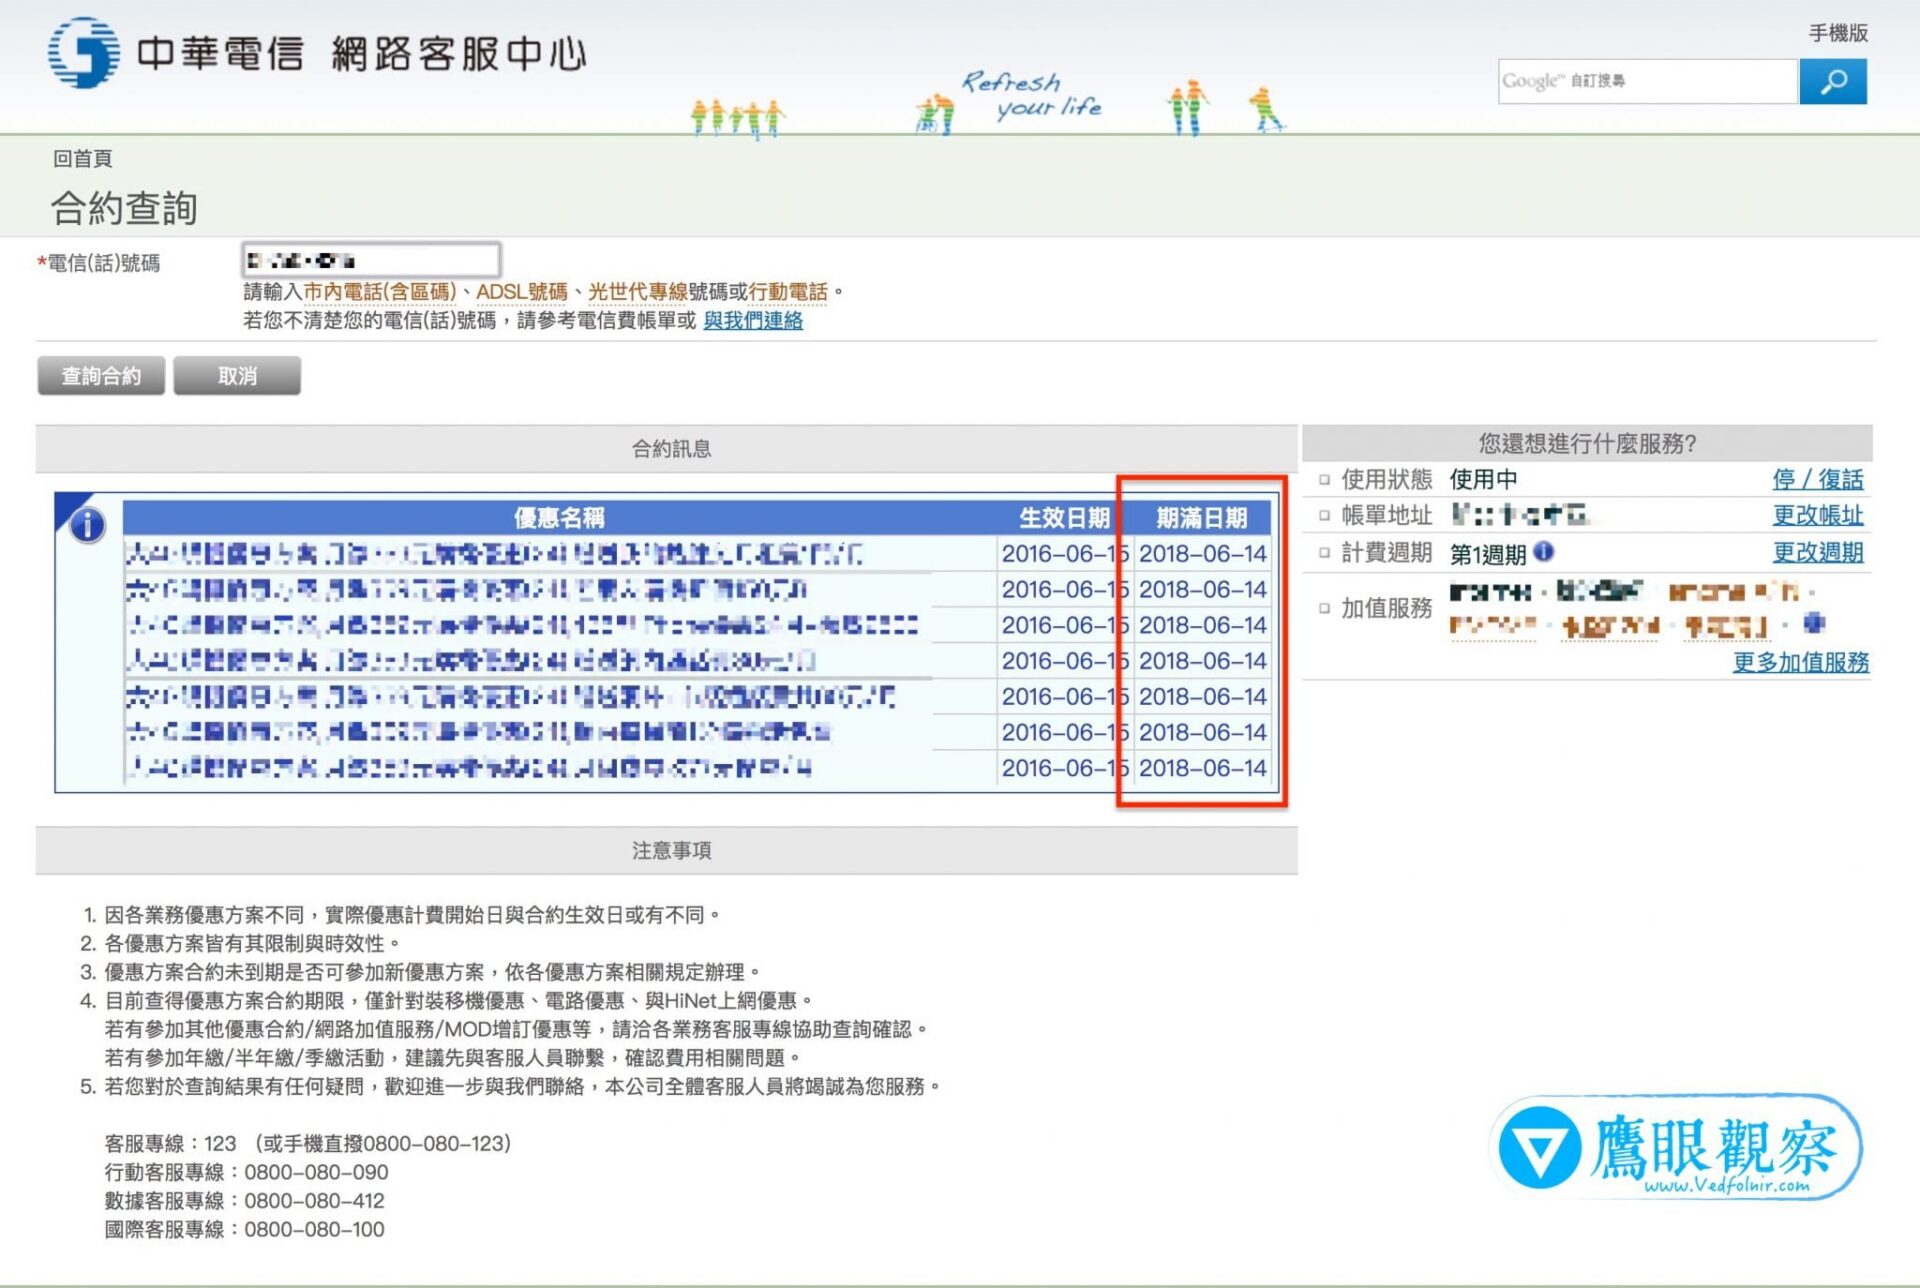
Task: Open the 與我們連絡 contact link
Action: pos(753,320)
